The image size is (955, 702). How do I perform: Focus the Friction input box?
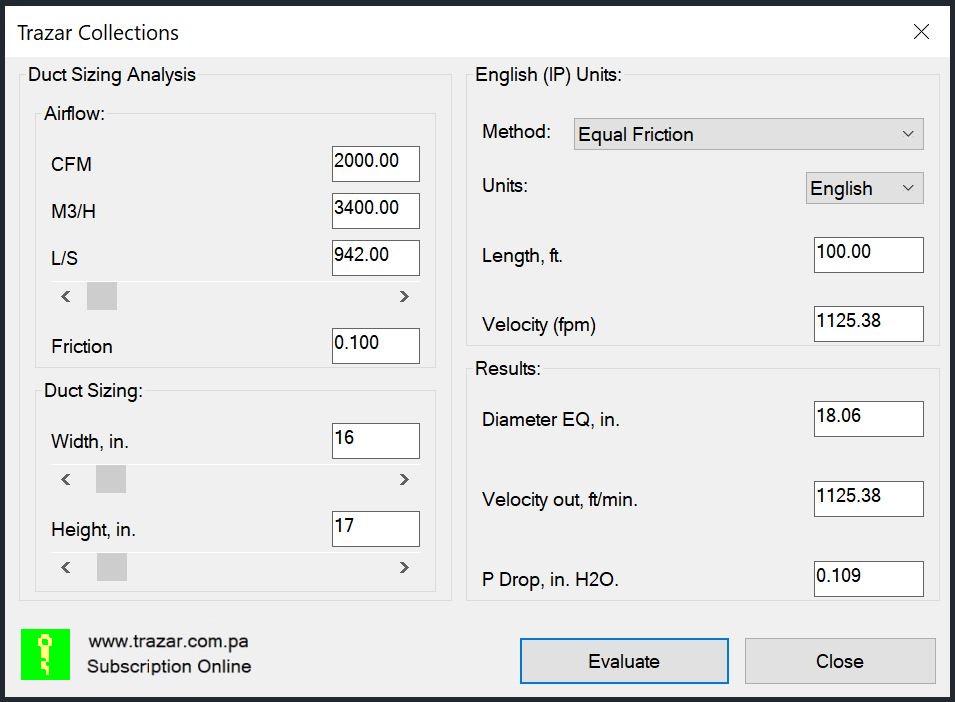click(375, 346)
